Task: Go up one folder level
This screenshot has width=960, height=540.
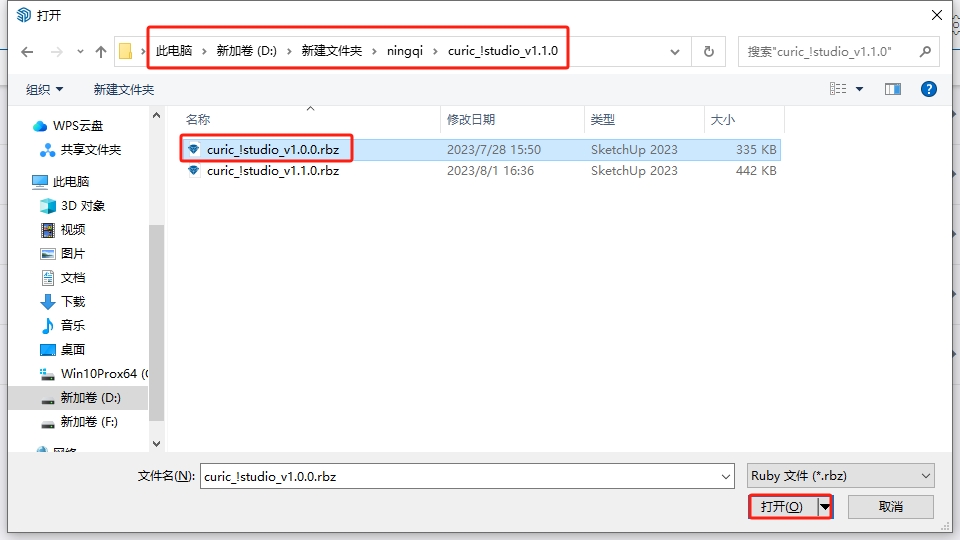Action: point(101,52)
